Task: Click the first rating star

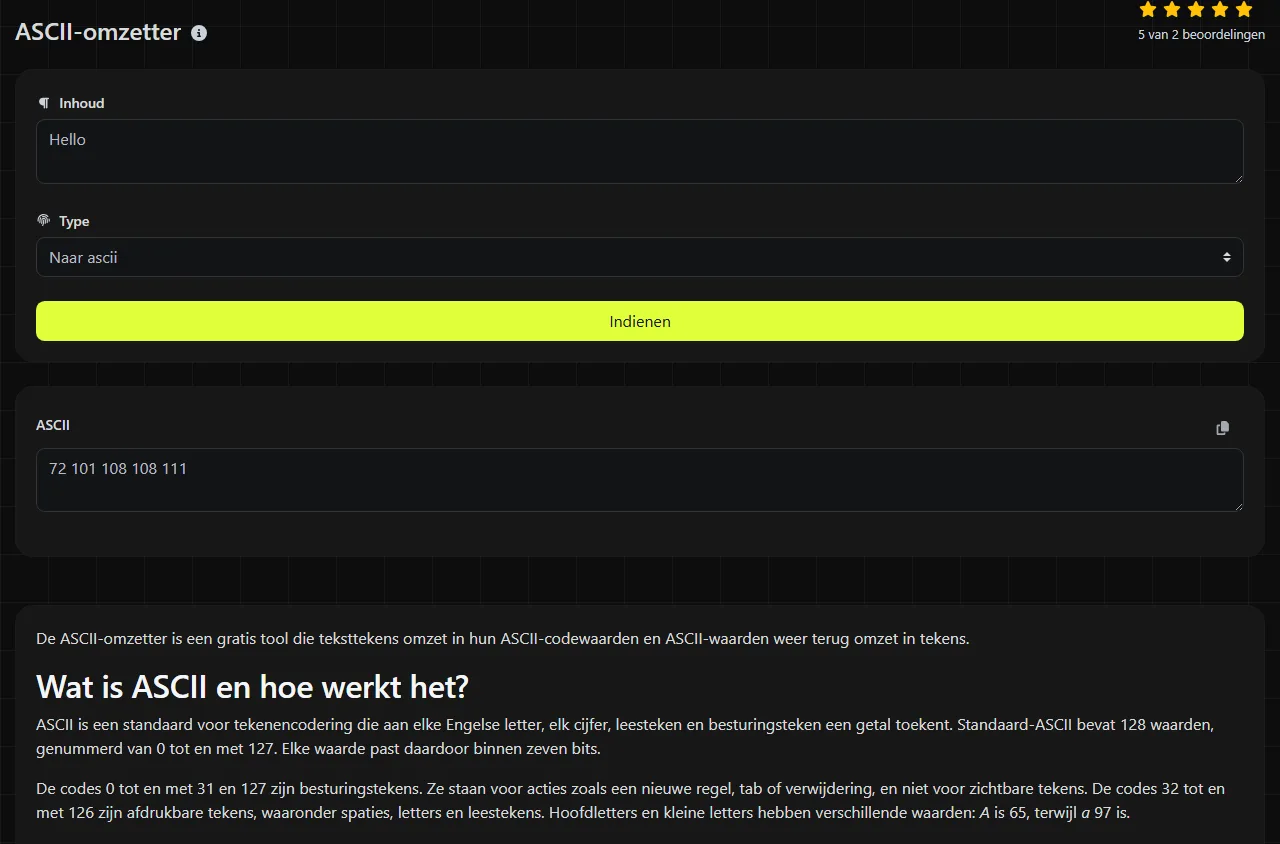Action: tap(1148, 9)
